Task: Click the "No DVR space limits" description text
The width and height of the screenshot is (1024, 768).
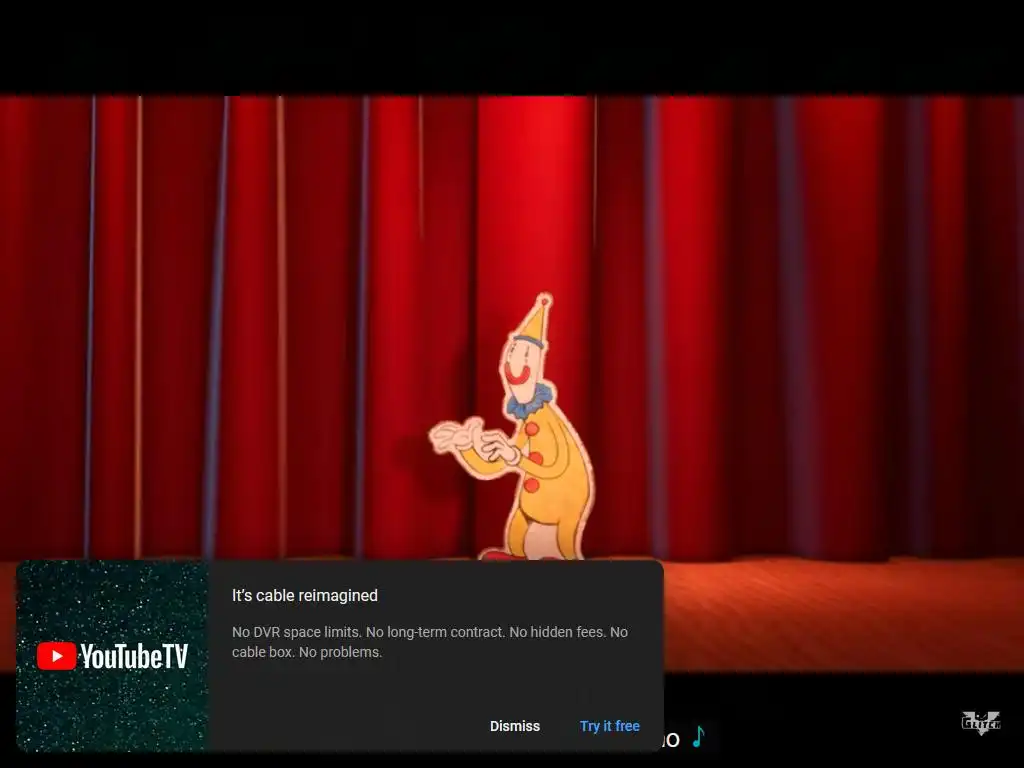Action: coord(430,642)
